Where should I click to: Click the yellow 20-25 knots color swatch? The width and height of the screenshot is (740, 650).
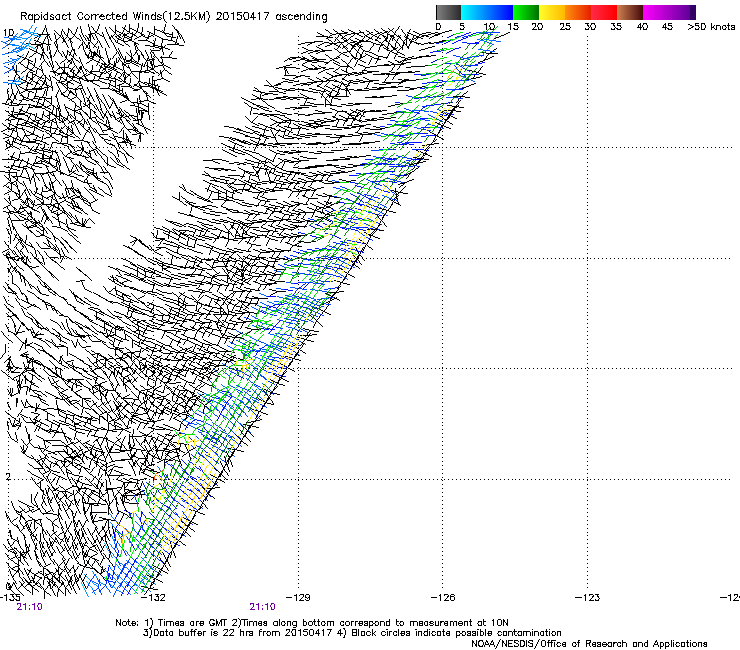(x=552, y=12)
